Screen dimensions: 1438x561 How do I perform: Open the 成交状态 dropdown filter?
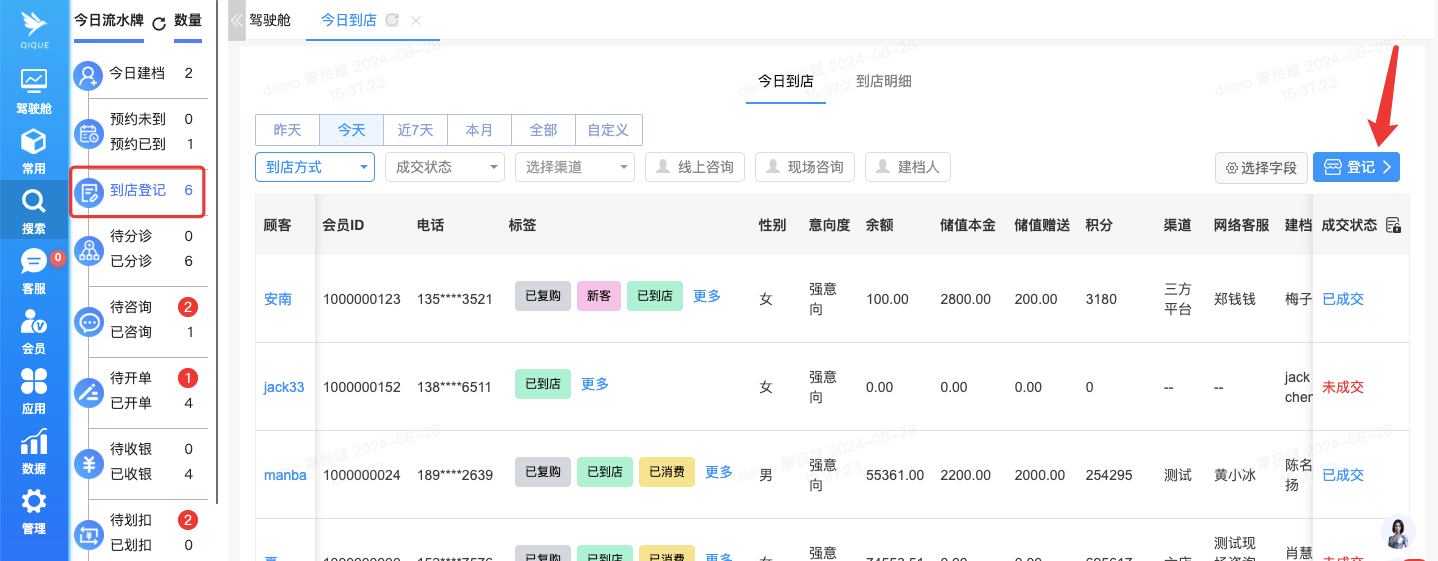(x=444, y=167)
